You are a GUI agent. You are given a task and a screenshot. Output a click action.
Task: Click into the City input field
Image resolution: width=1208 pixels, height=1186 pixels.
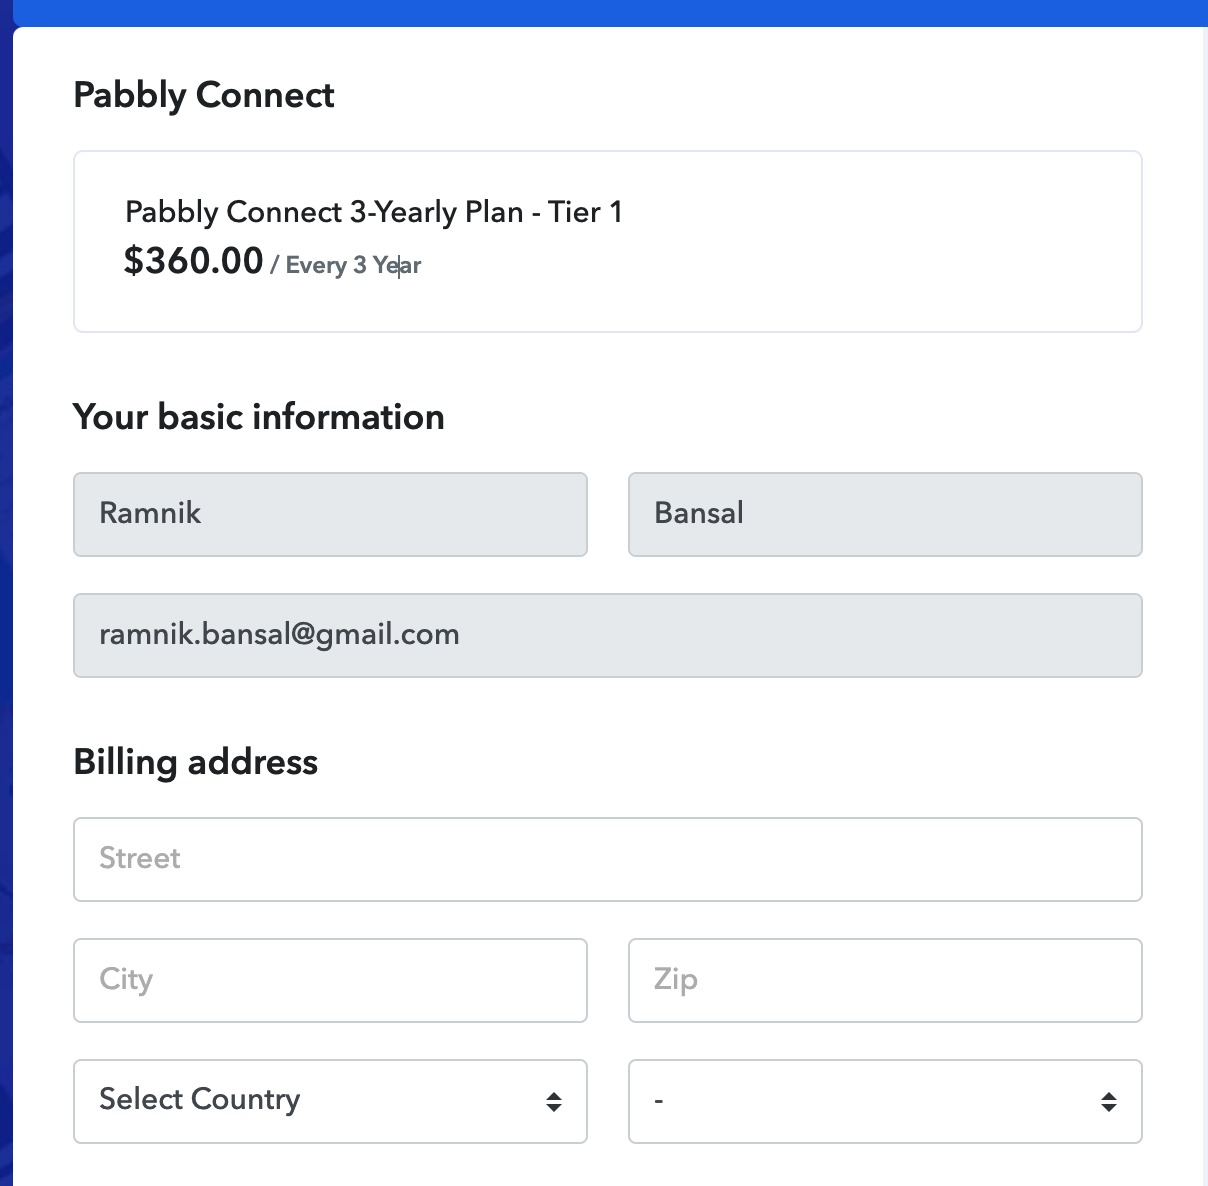(330, 980)
